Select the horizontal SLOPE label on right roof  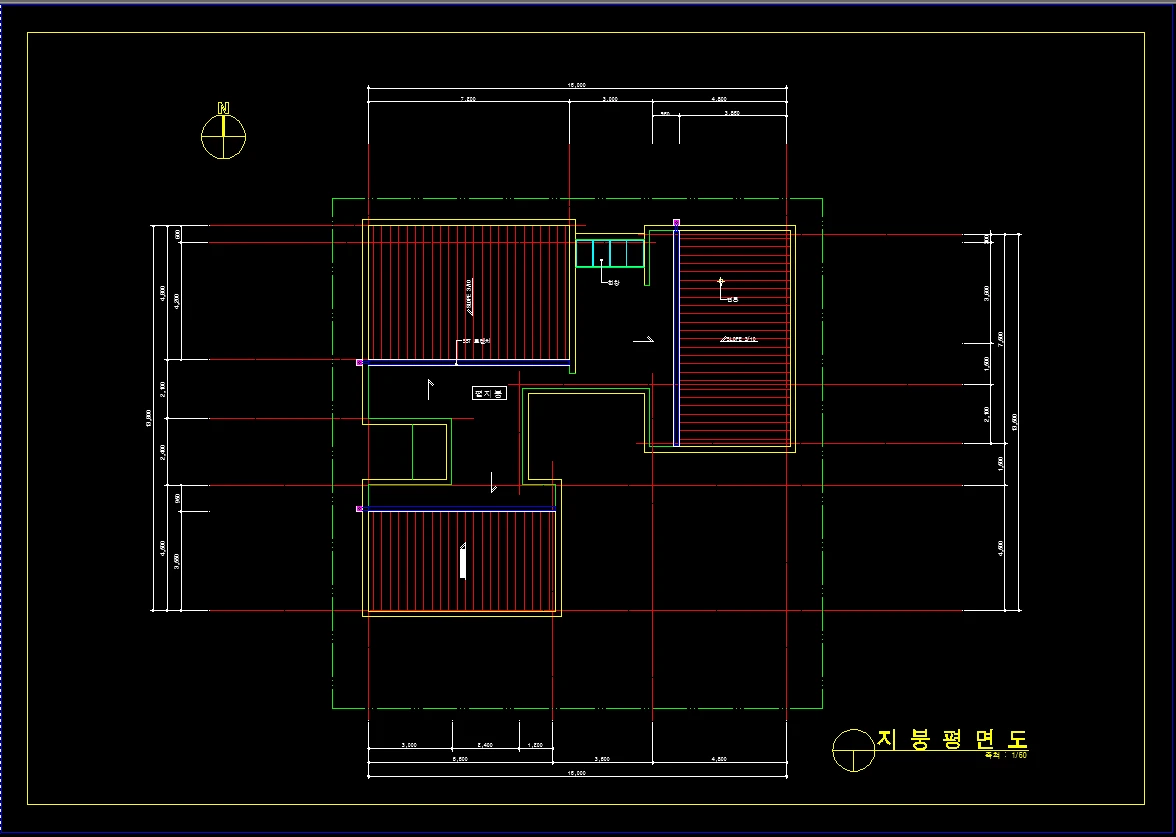tap(739, 339)
